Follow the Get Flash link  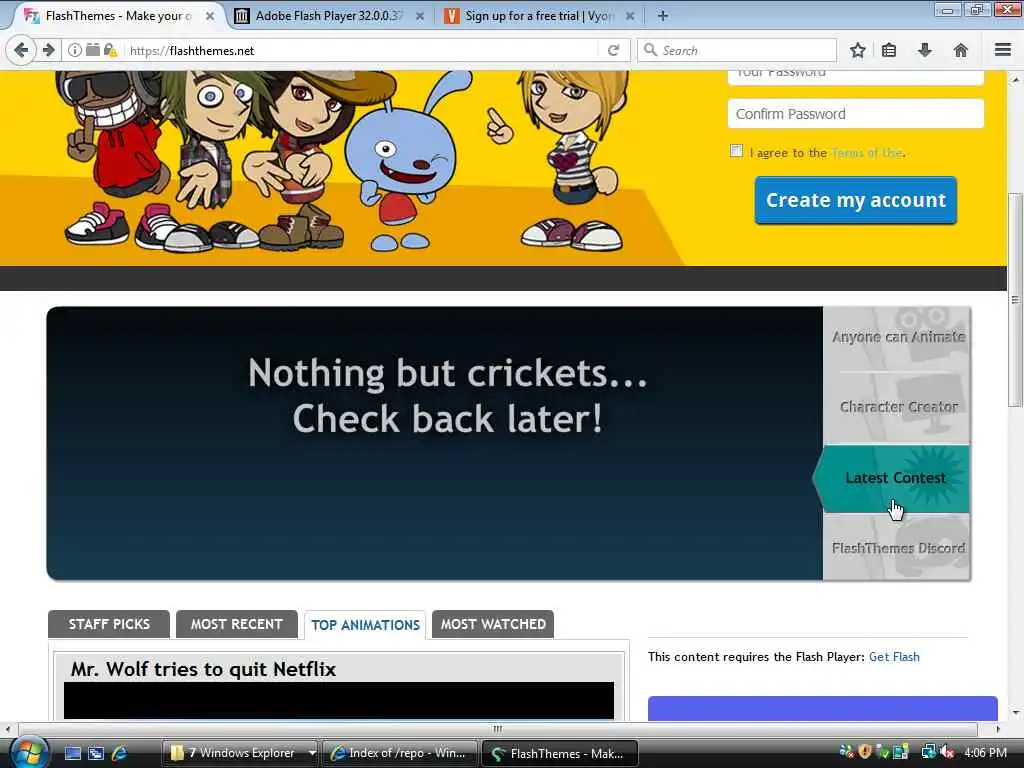point(894,656)
